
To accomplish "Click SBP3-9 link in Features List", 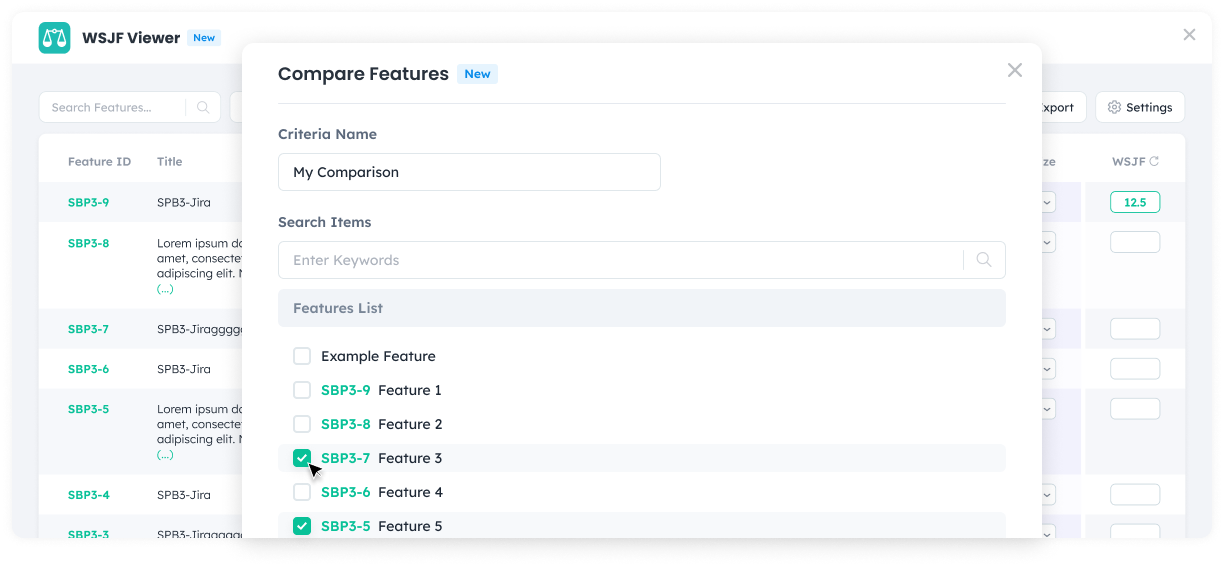I will click(x=345, y=390).
